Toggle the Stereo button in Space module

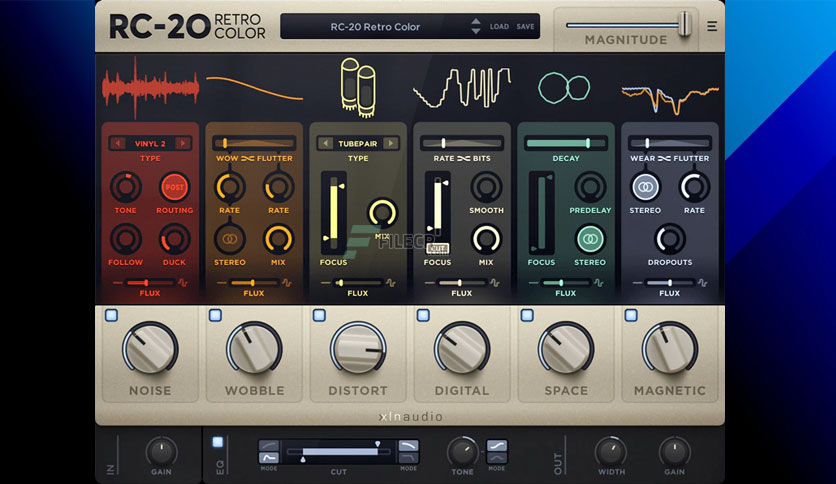pos(590,239)
